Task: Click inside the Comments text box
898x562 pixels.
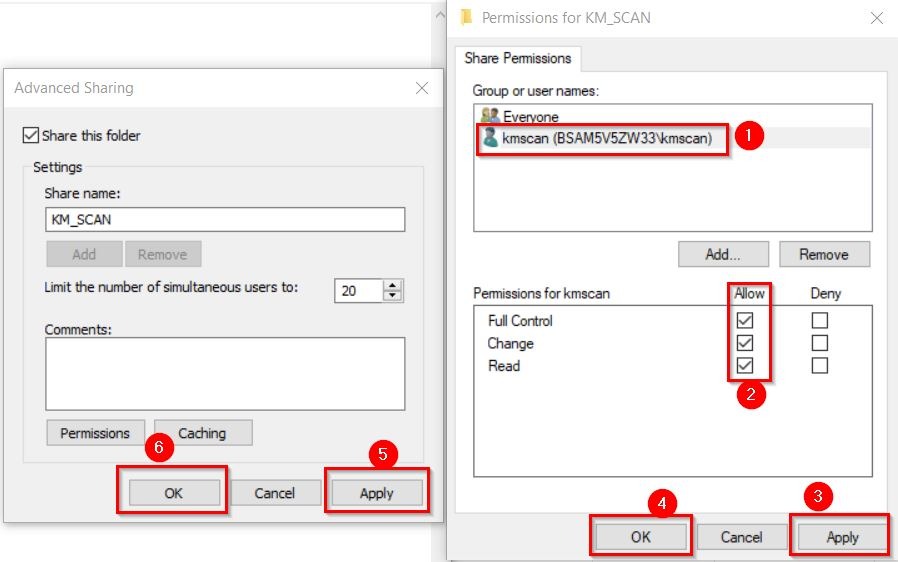Action: pos(224,373)
